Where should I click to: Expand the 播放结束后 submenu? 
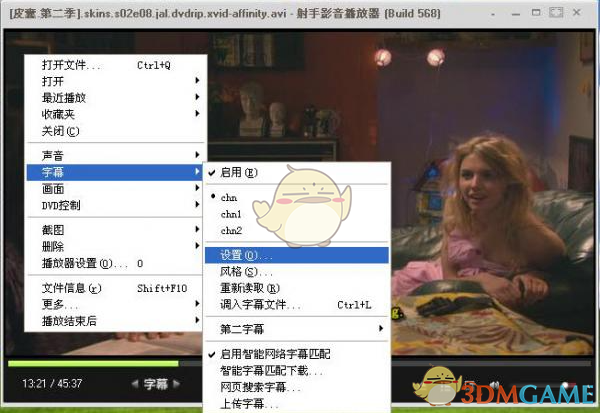[x=115, y=321]
